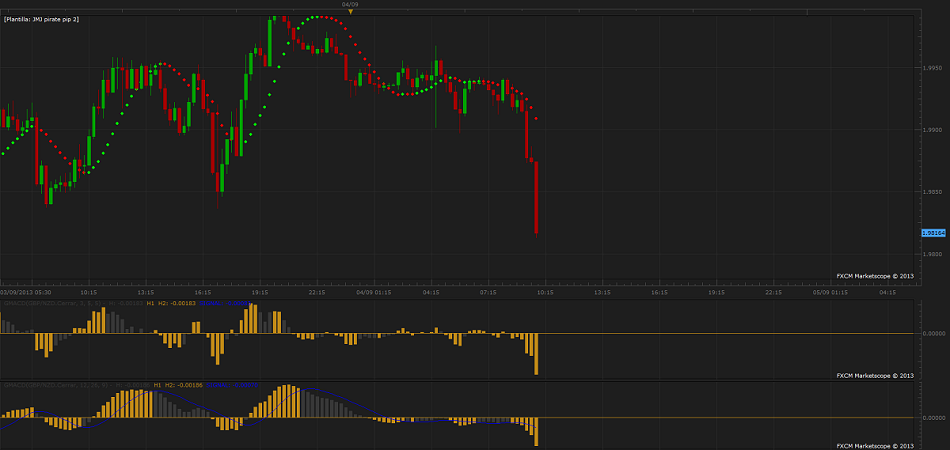This screenshot has width=950, height=450.
Task: Click the 13:15 time label left of 16:15
Action: pos(147,293)
